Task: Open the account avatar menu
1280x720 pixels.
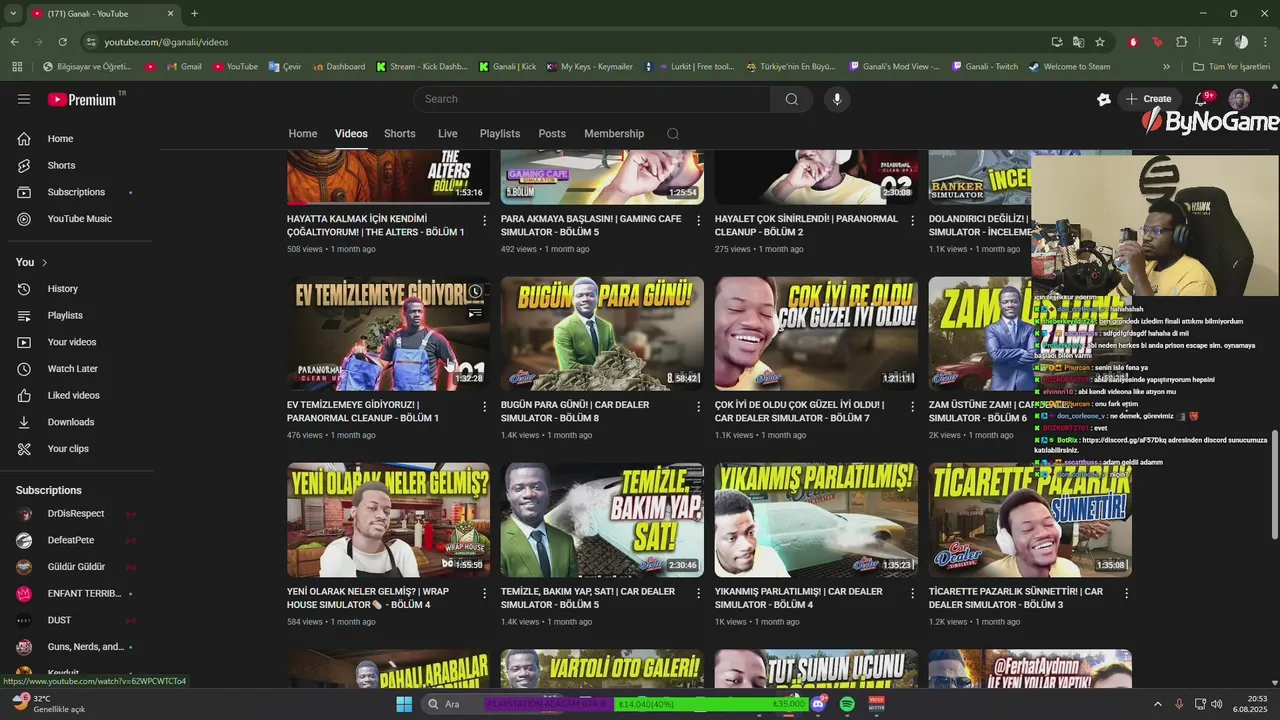Action: click(1239, 99)
